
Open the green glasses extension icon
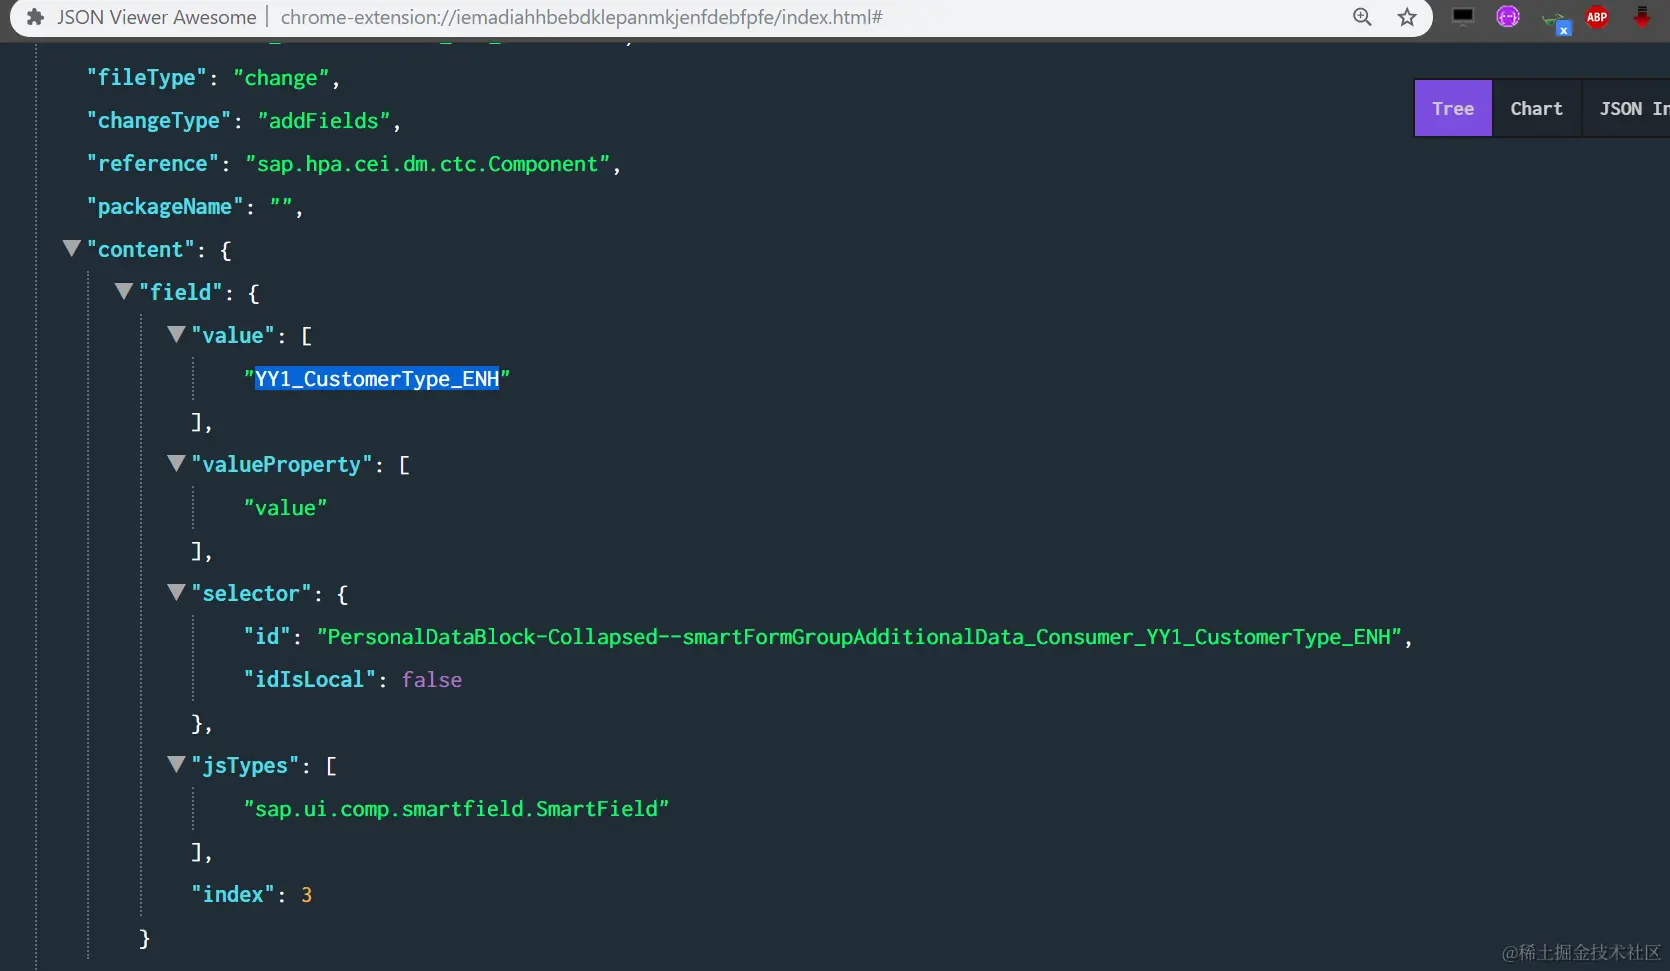pyautogui.click(x=1556, y=20)
